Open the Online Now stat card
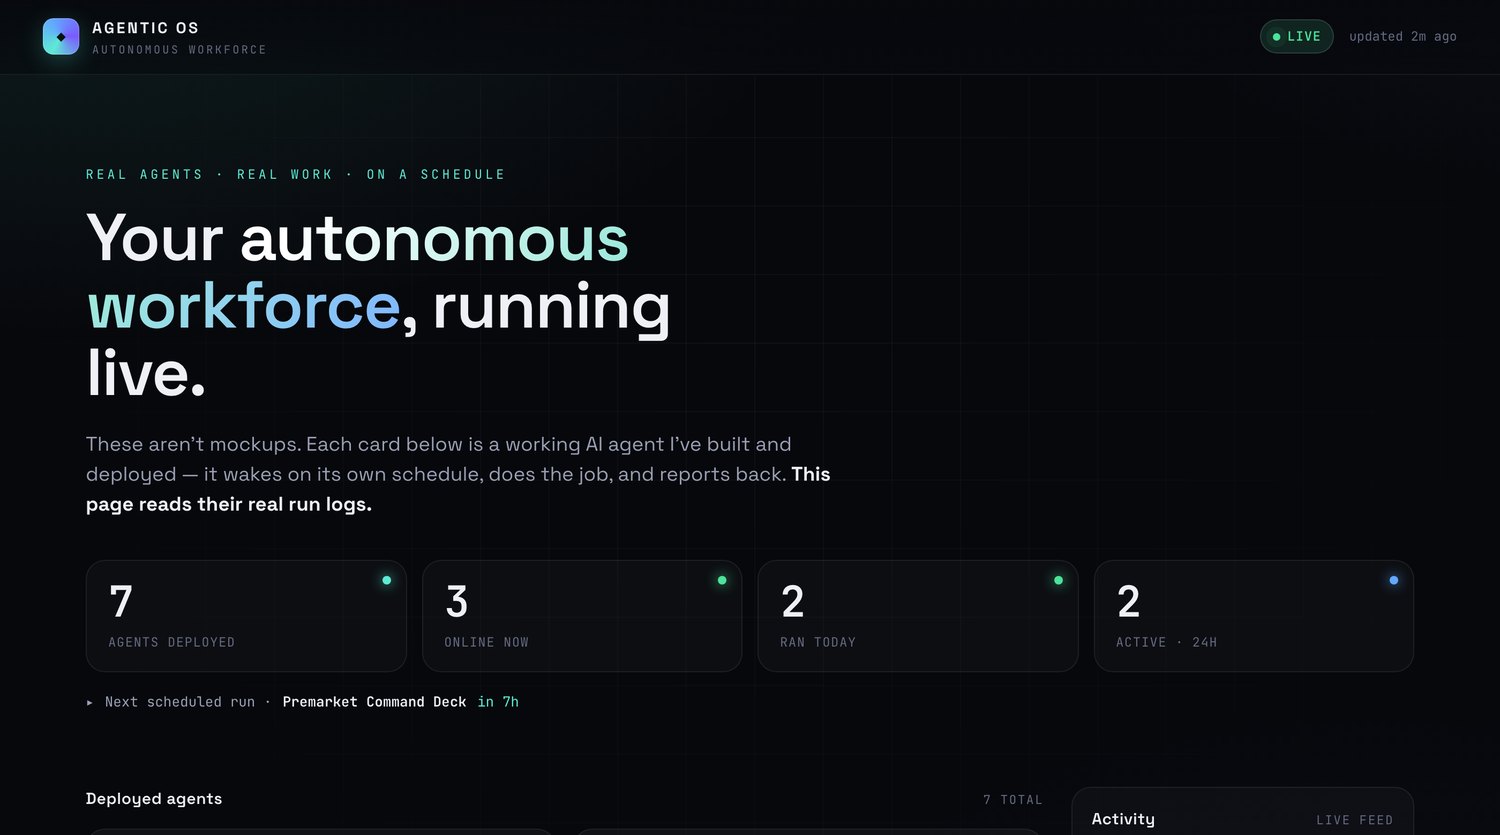Screen dimensions: 1500x835 coord(582,616)
